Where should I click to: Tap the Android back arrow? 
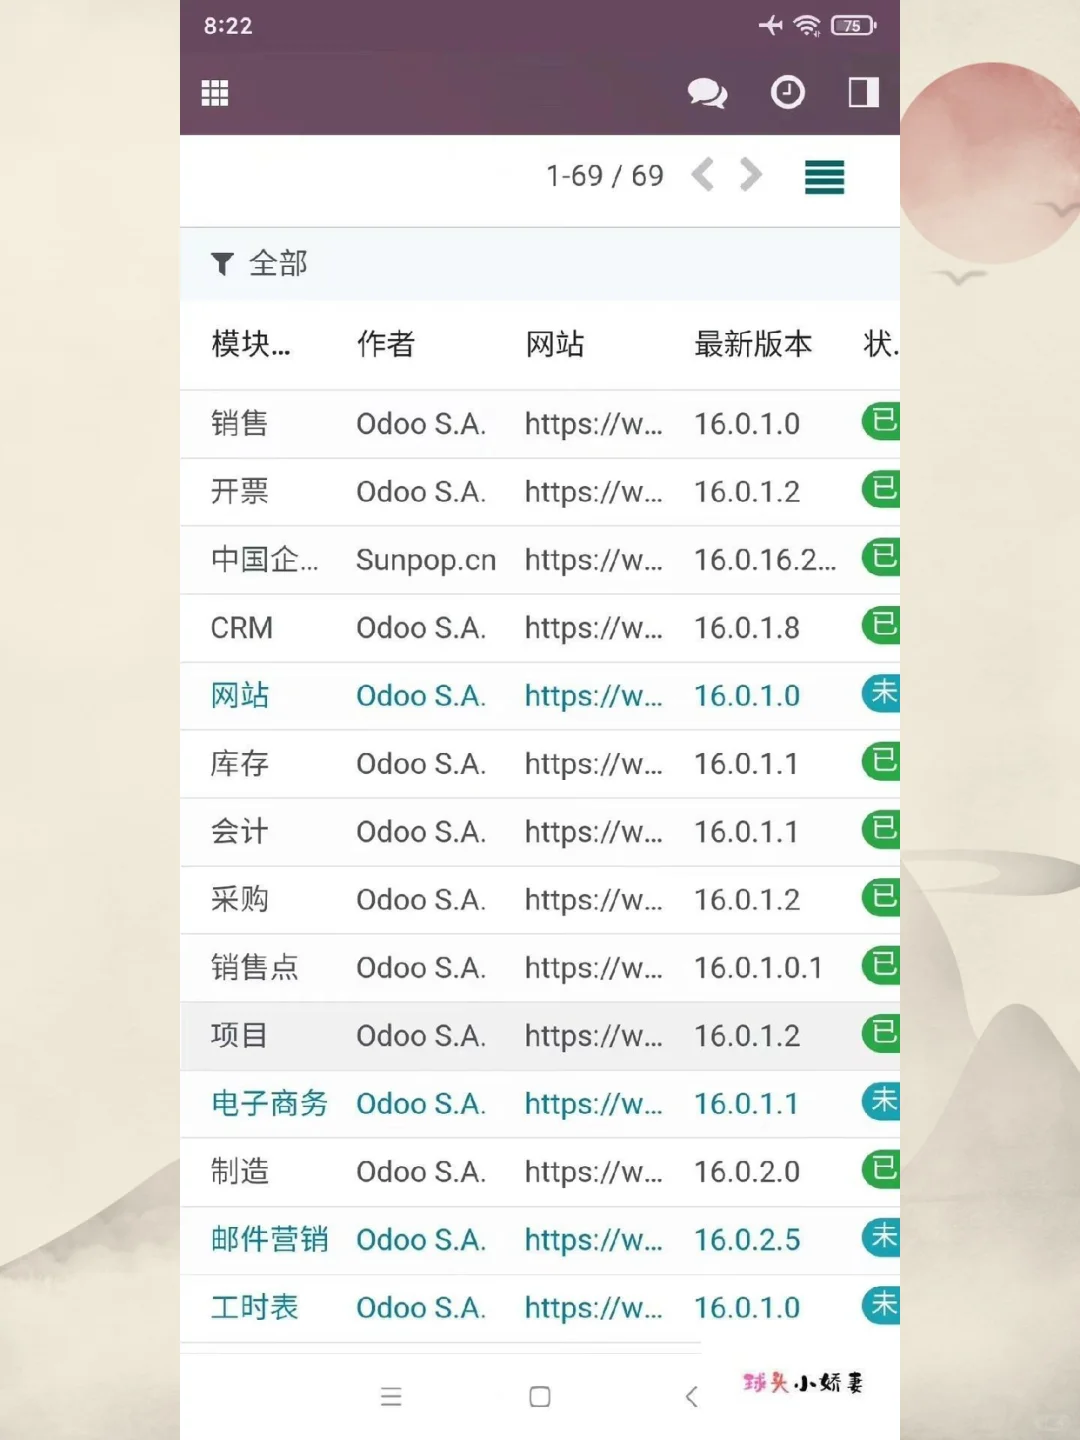692,1396
